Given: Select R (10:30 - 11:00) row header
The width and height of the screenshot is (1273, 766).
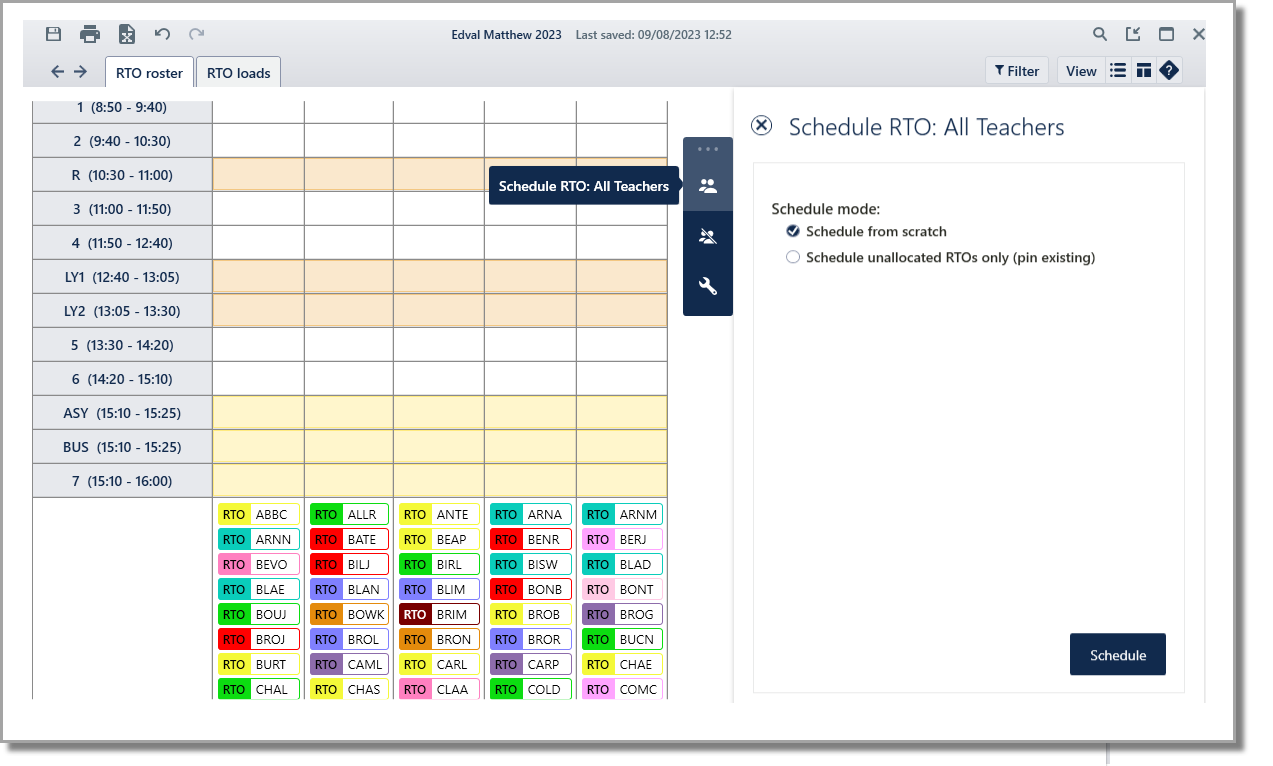Looking at the screenshot, I should [x=122, y=175].
